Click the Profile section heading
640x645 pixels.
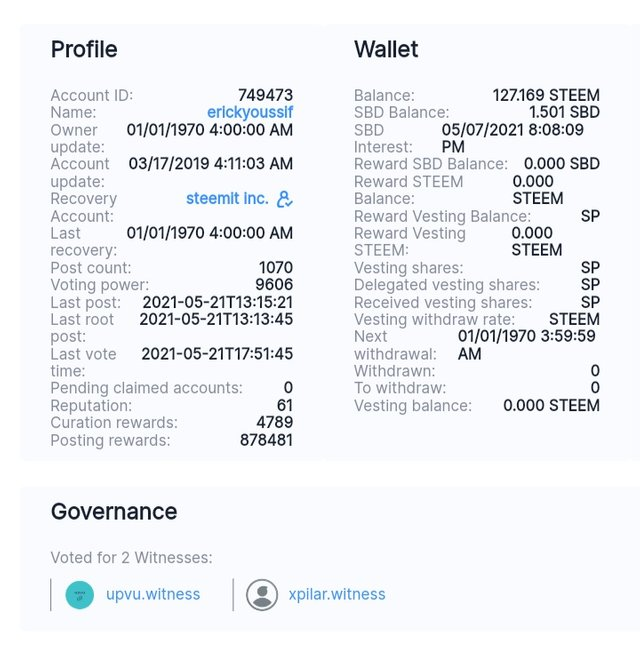pyautogui.click(x=84, y=49)
